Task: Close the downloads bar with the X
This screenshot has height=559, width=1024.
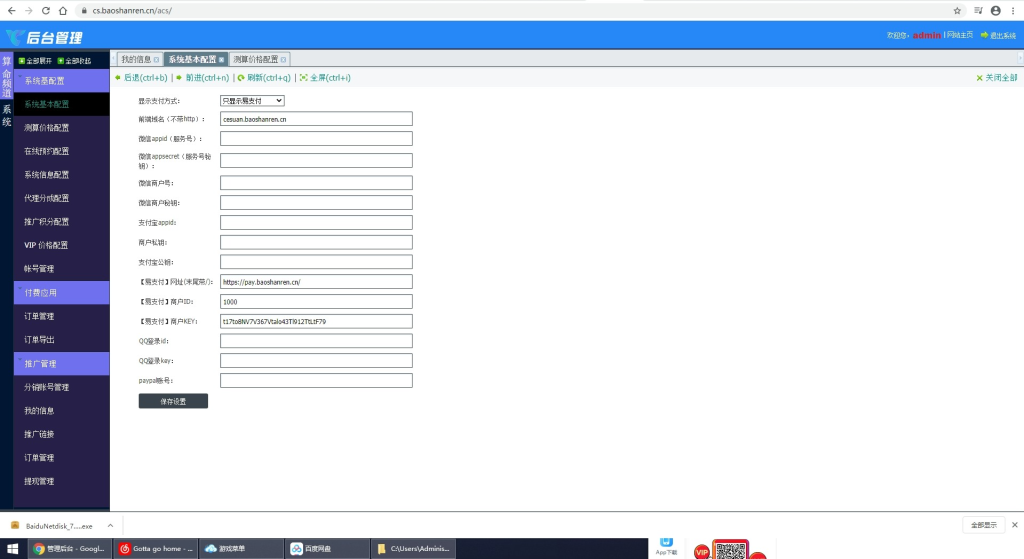Action: click(x=1014, y=525)
